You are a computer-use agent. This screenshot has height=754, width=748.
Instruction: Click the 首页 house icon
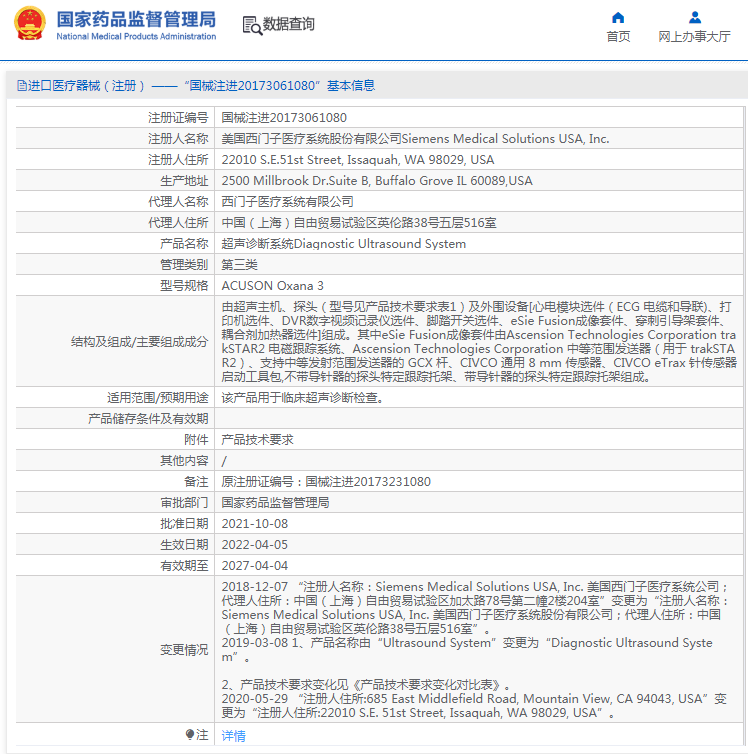618,18
